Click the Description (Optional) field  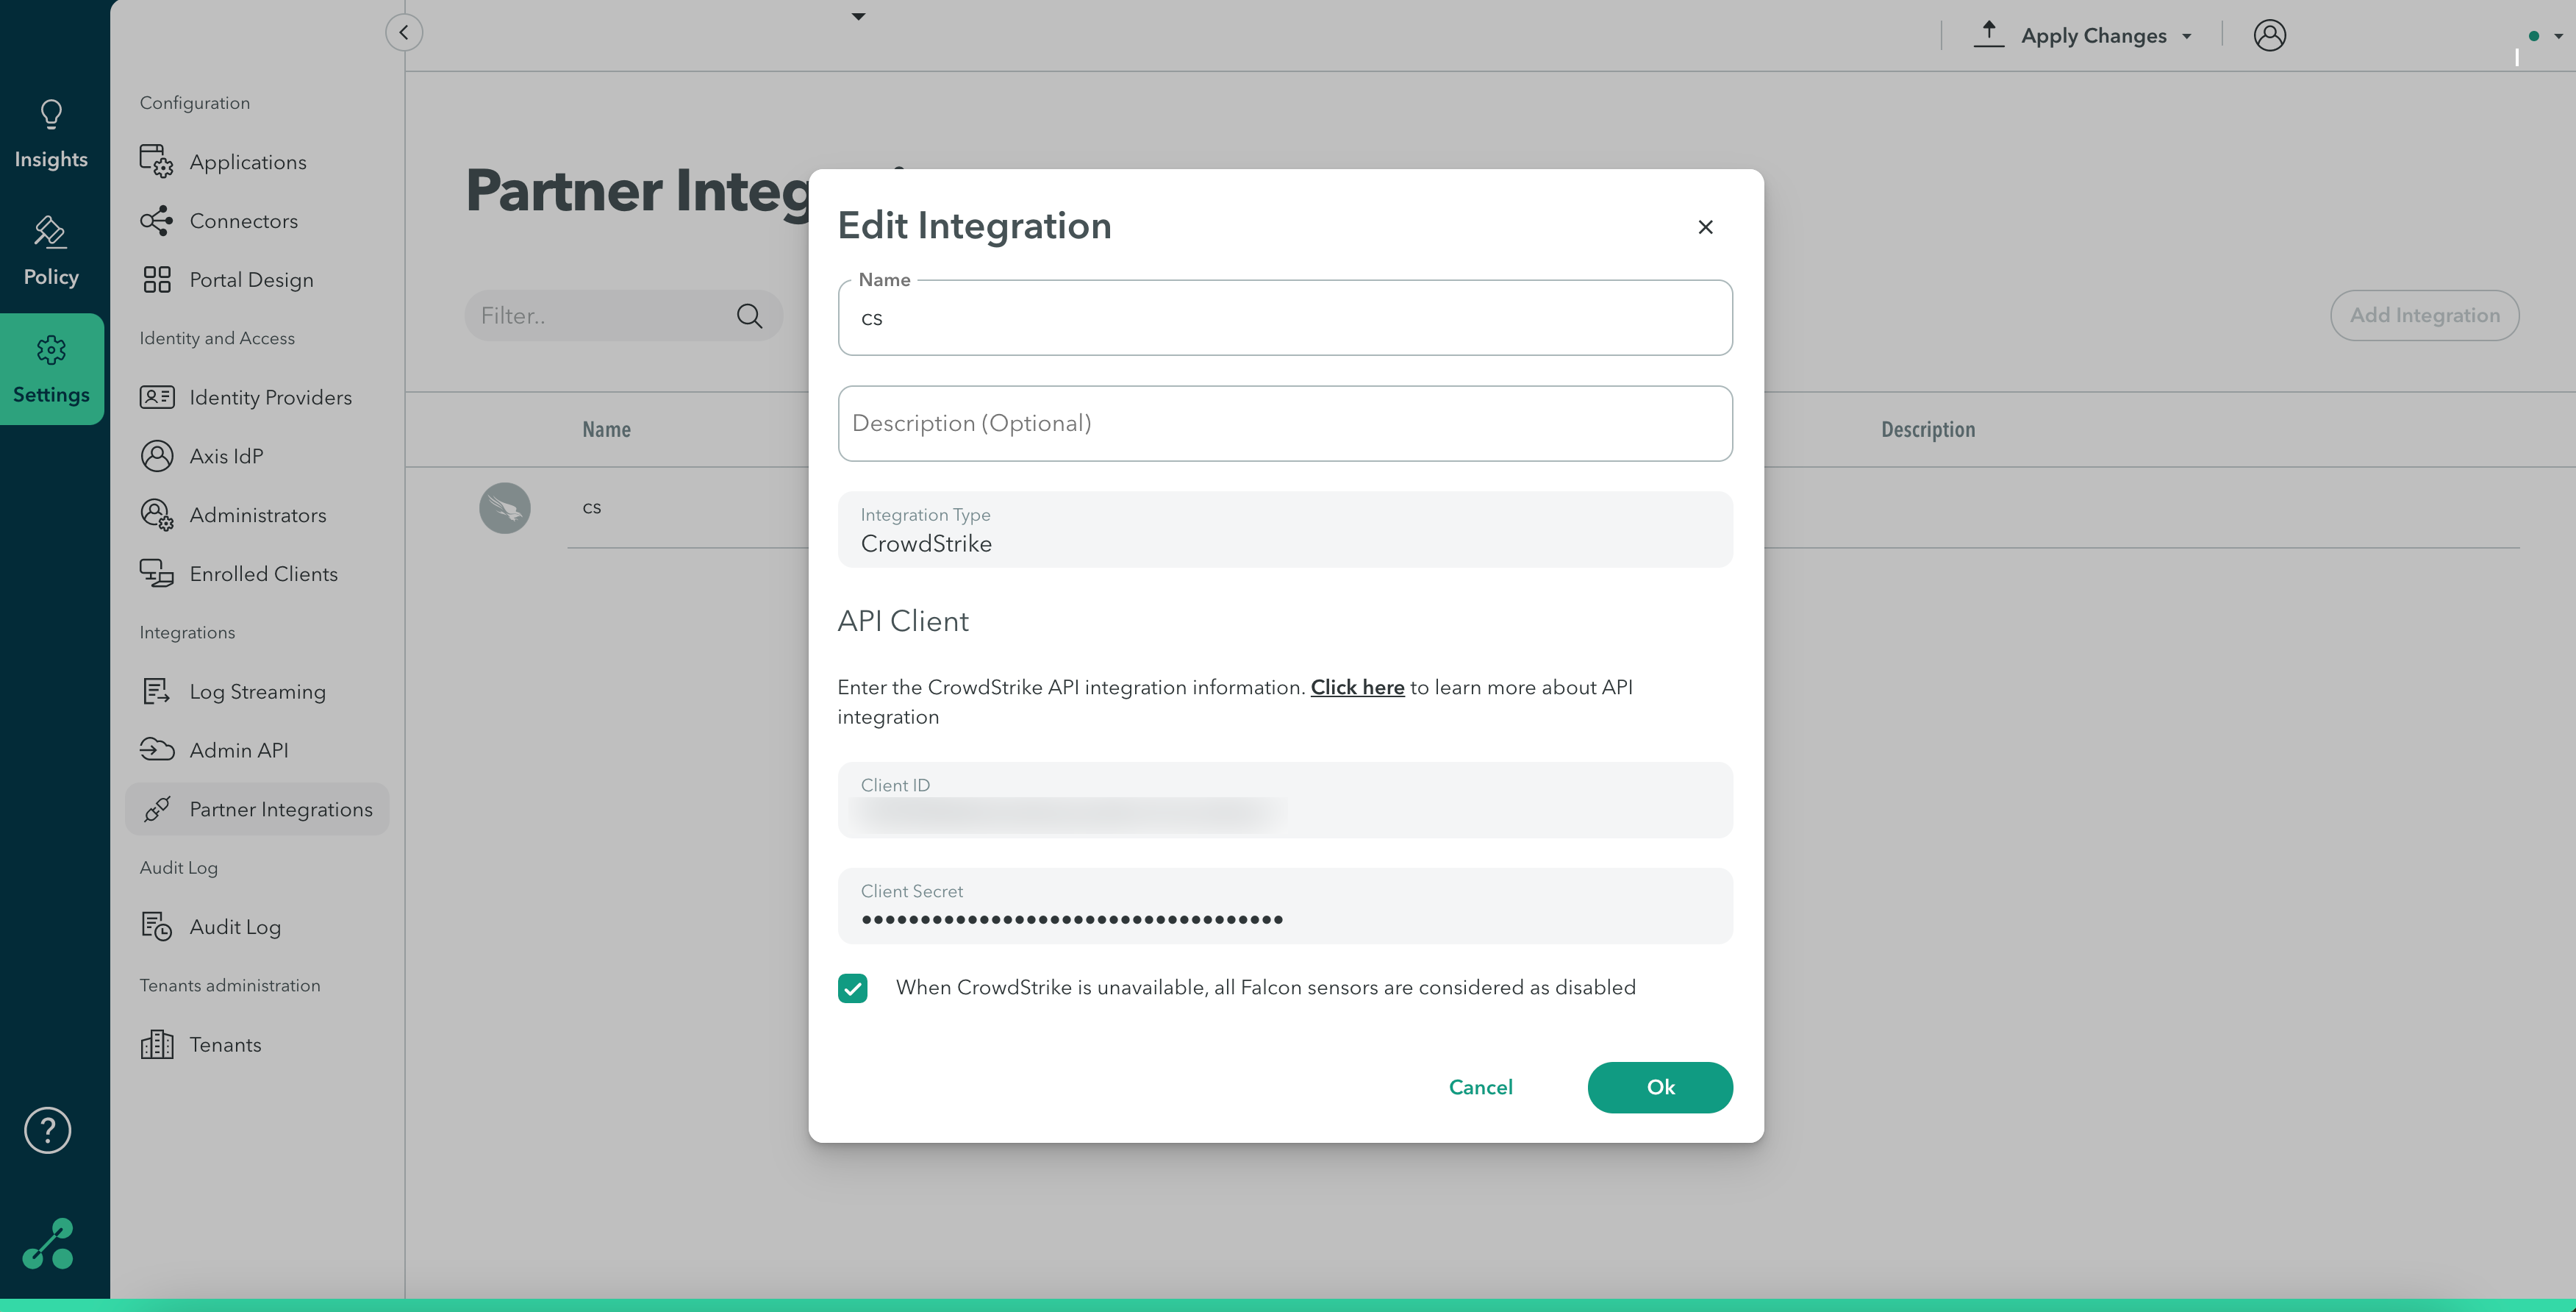[x=1284, y=423]
